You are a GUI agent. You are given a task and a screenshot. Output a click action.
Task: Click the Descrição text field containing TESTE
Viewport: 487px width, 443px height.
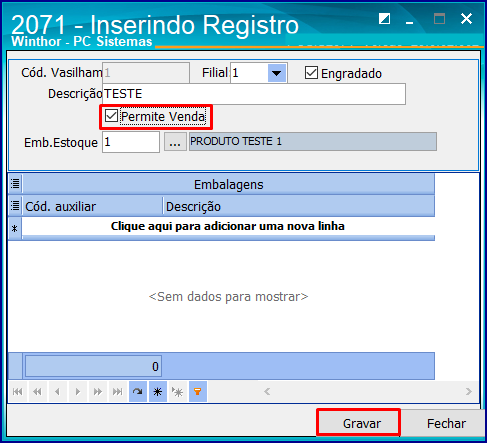coord(254,94)
